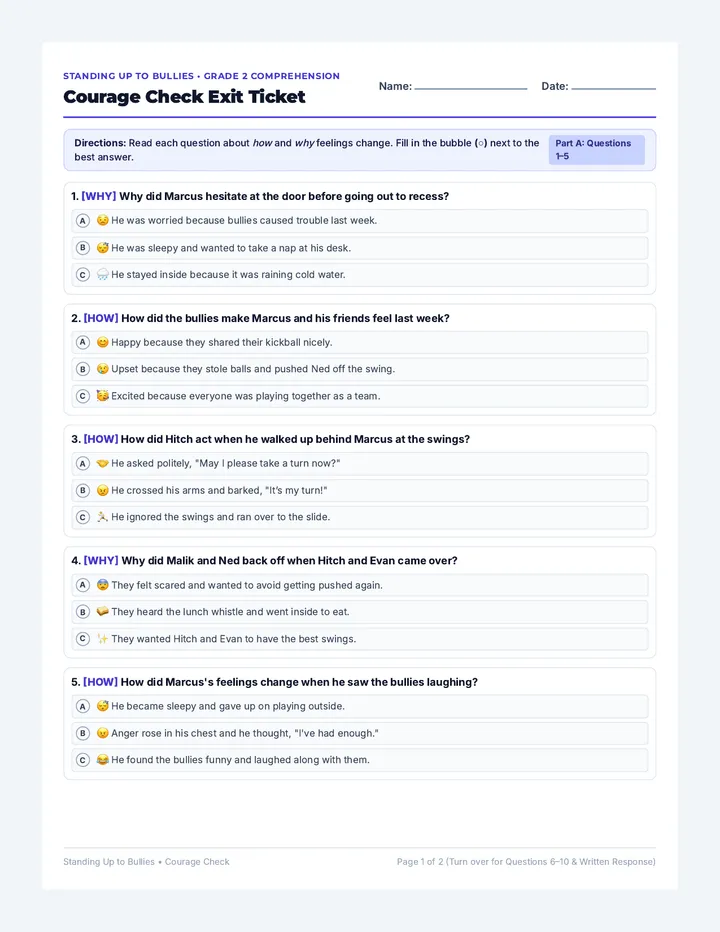
Task: Click the [HOW] tag on question 5
Action: point(100,682)
